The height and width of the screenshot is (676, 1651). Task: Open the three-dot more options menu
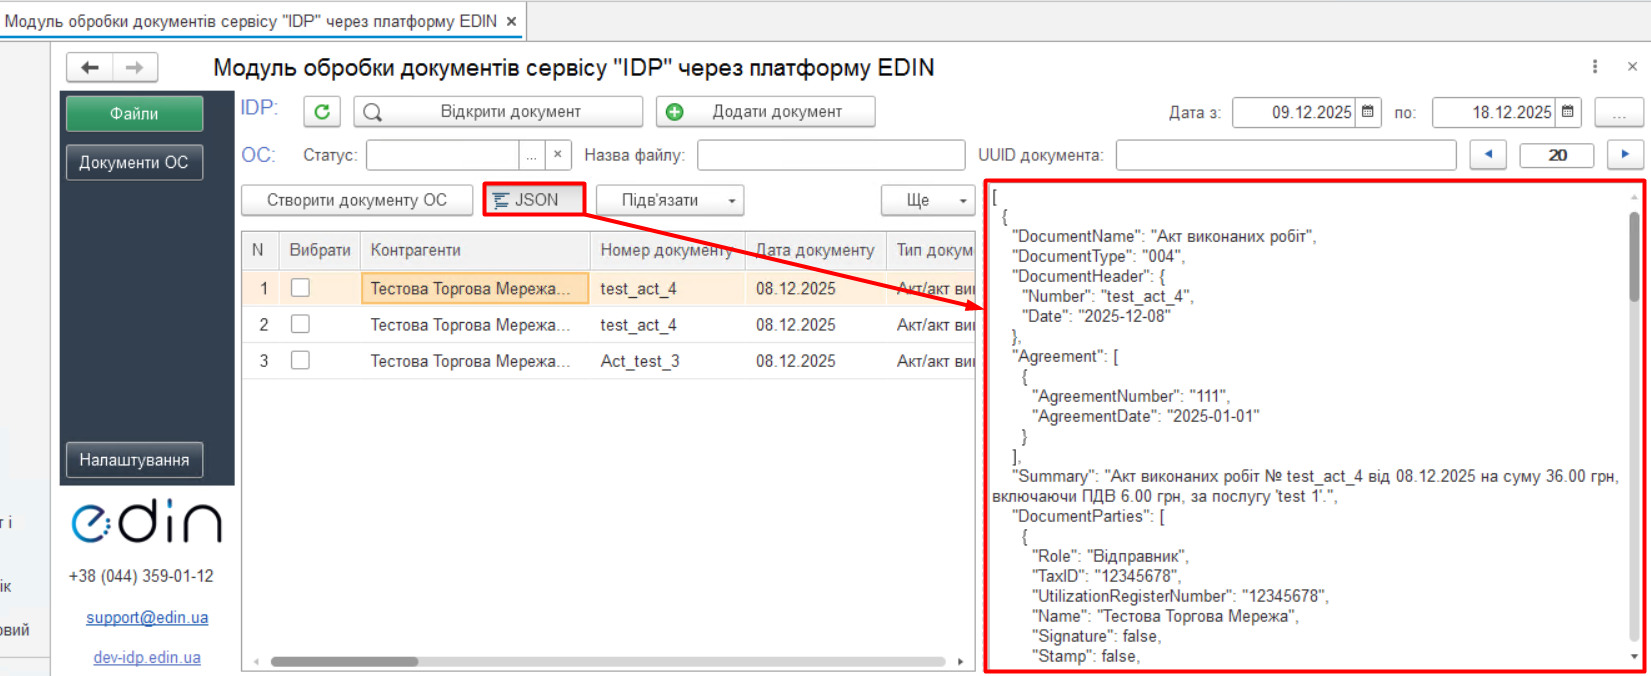coord(1595,67)
